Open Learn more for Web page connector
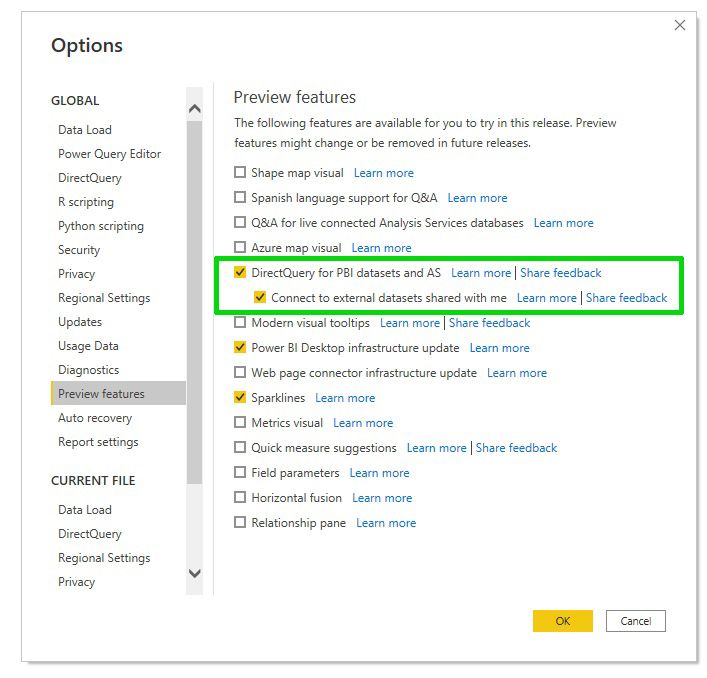Screen dimensions: 707x678 click(x=517, y=373)
